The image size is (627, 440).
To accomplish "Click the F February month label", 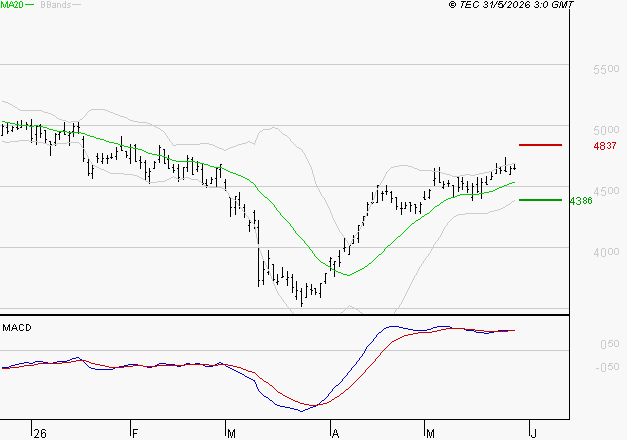I will click(135, 434).
